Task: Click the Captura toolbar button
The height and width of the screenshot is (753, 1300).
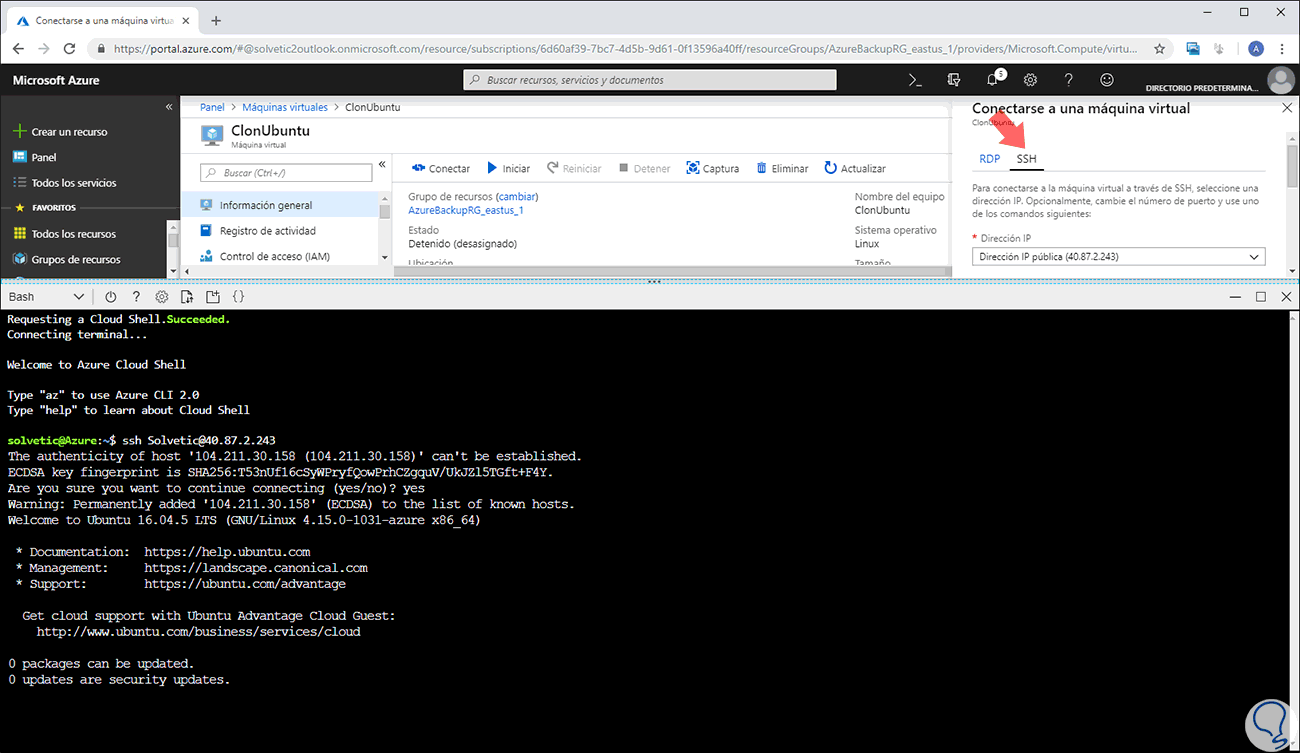Action: [713, 169]
